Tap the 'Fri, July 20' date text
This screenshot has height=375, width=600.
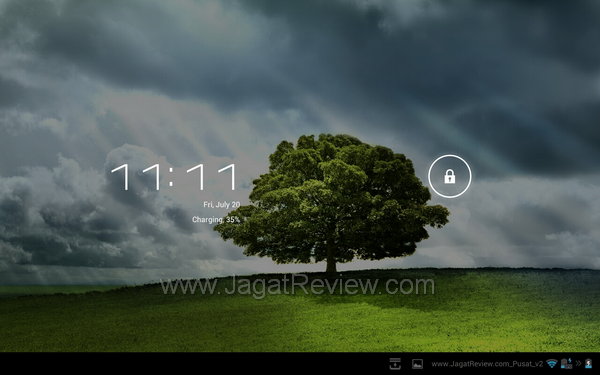tap(222, 205)
